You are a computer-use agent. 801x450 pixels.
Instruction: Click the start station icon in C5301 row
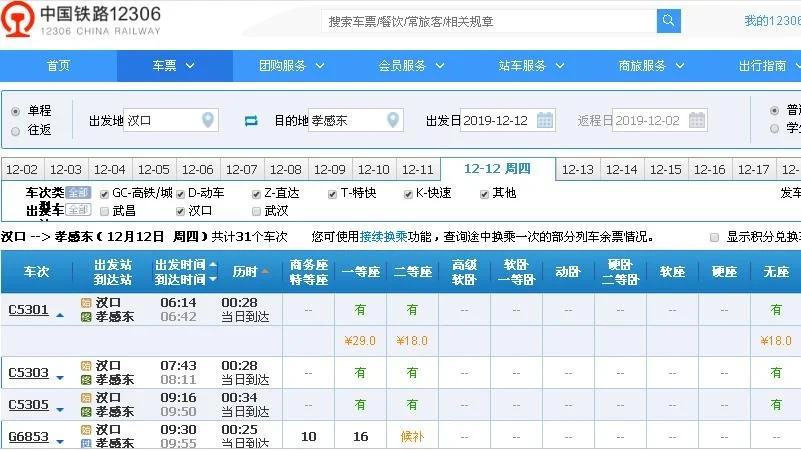pos(86,303)
